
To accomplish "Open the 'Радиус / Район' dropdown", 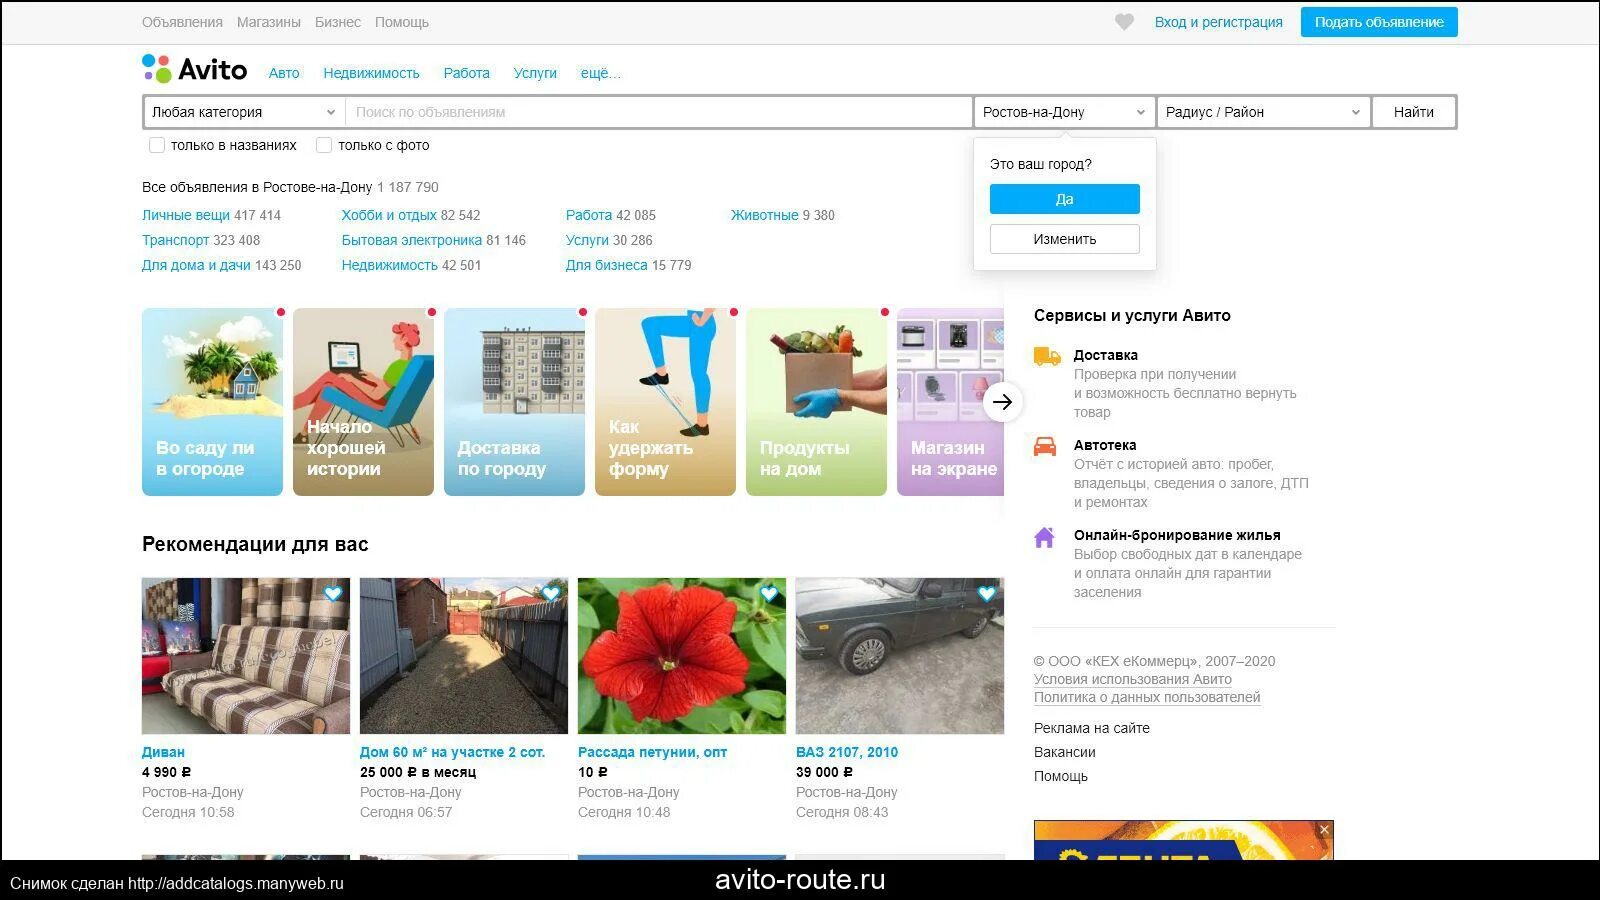I will (1264, 112).
